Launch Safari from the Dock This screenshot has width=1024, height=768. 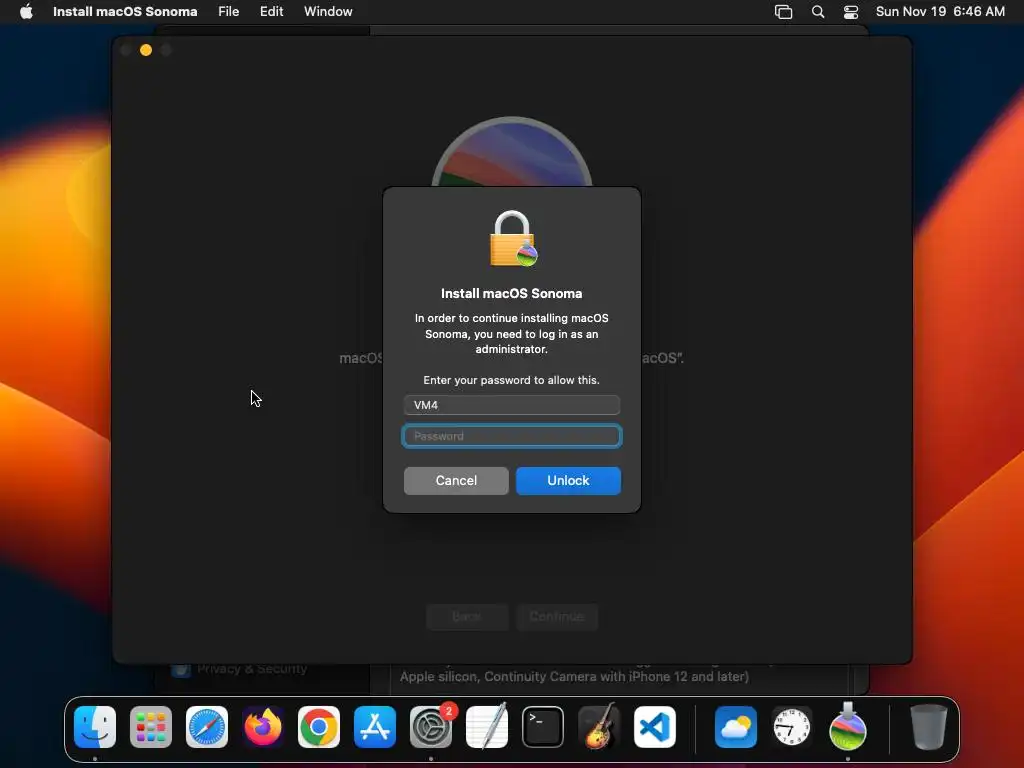[207, 727]
